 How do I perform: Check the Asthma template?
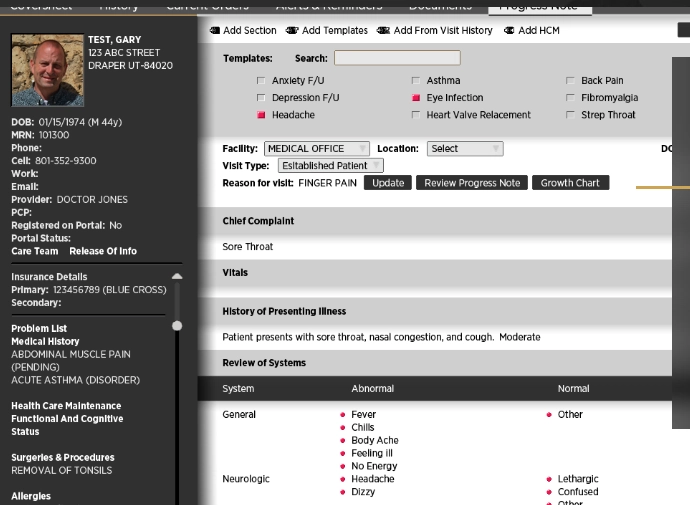click(x=416, y=81)
